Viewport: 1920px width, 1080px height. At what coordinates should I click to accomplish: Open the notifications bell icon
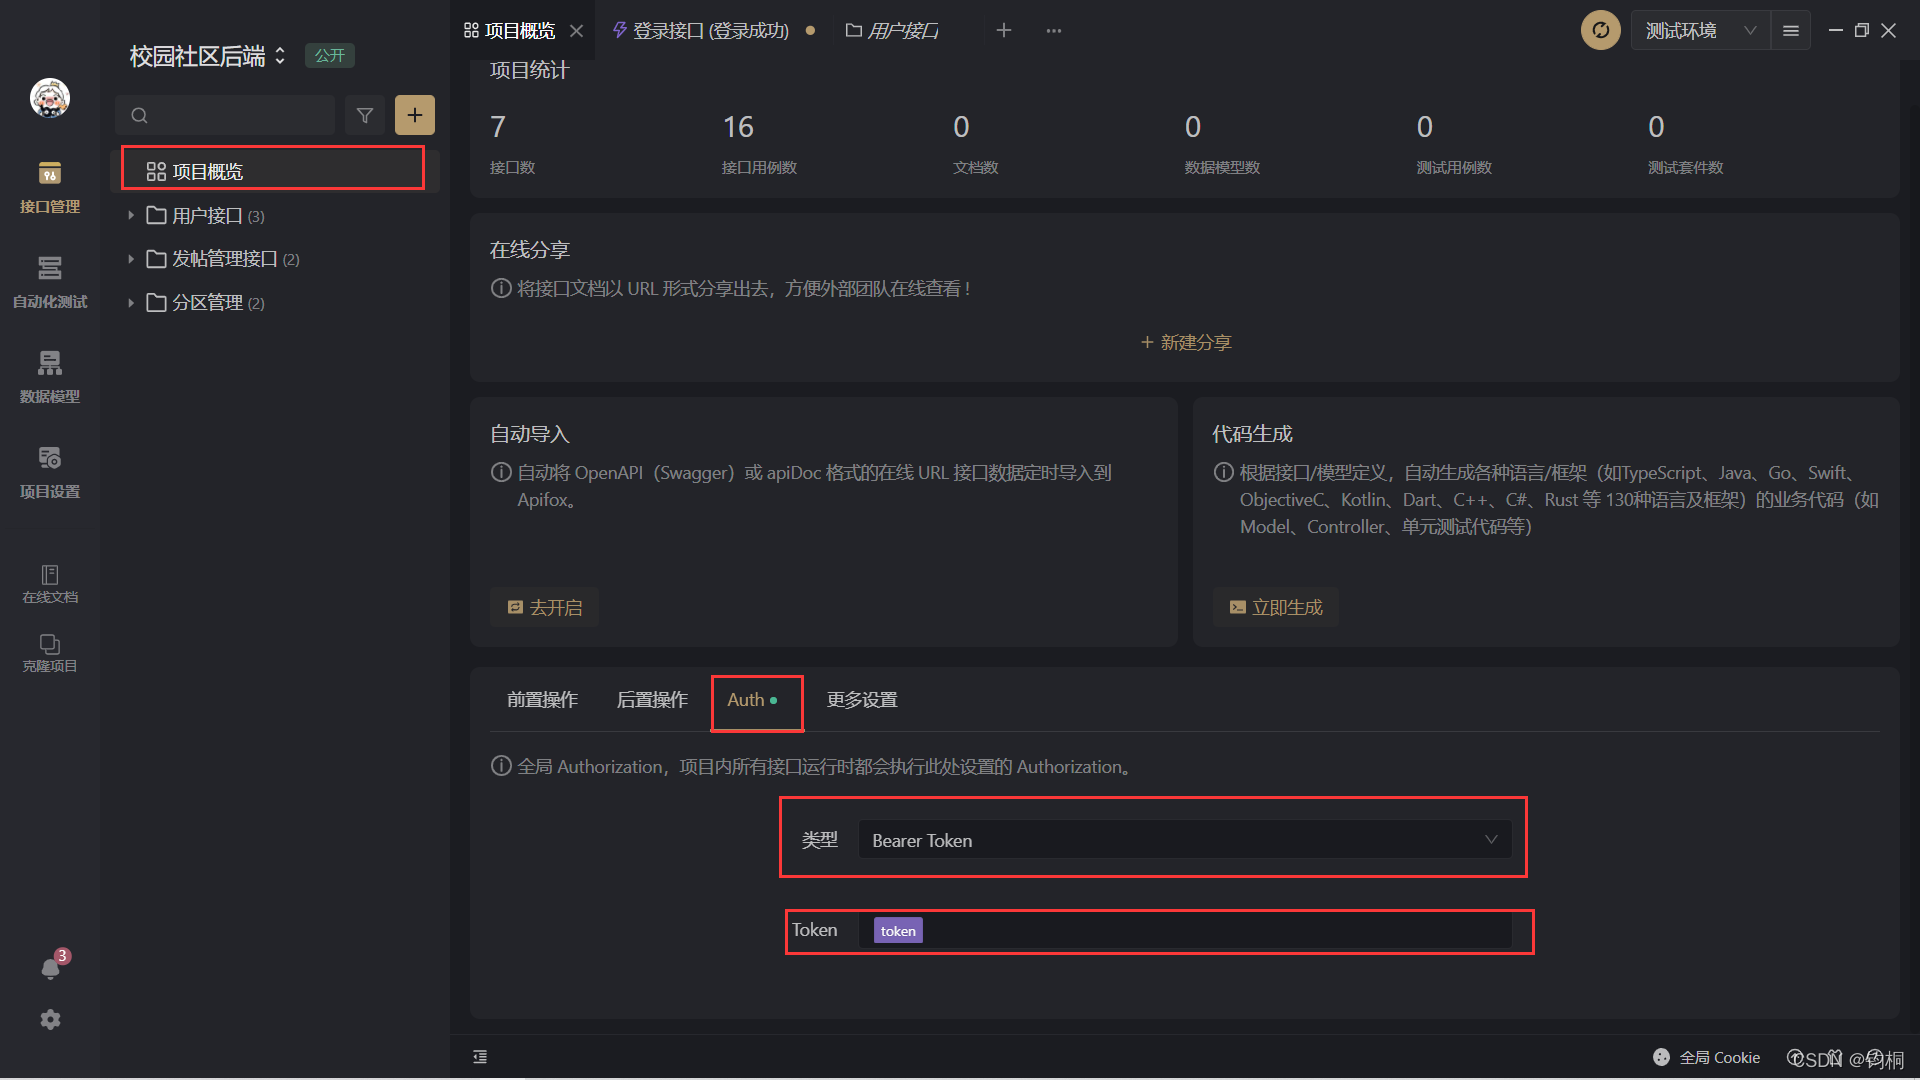[50, 968]
